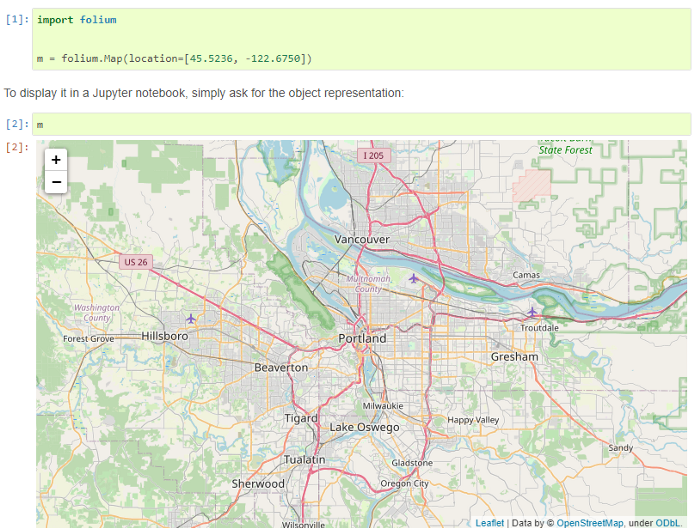This screenshot has width=700, height=528.
Task: Click the zoom in plus button
Action: pos(56,160)
